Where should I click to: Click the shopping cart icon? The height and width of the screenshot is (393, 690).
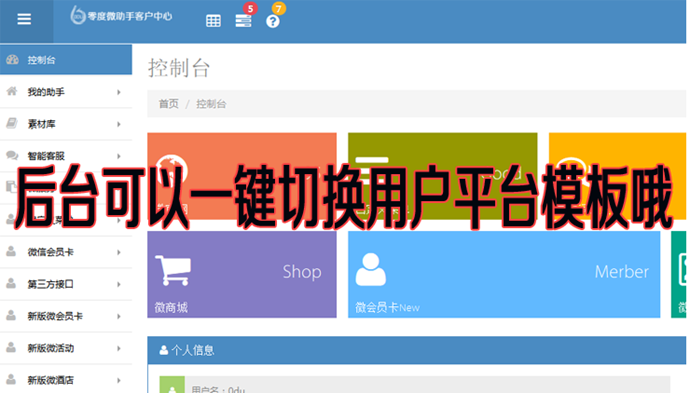(x=173, y=270)
